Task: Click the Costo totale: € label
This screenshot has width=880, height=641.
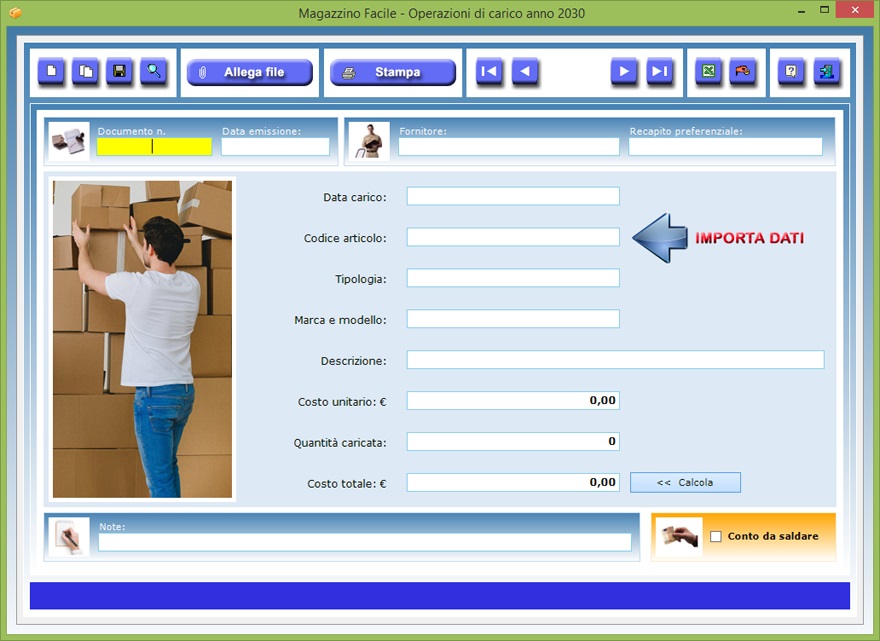Action: coord(347,484)
